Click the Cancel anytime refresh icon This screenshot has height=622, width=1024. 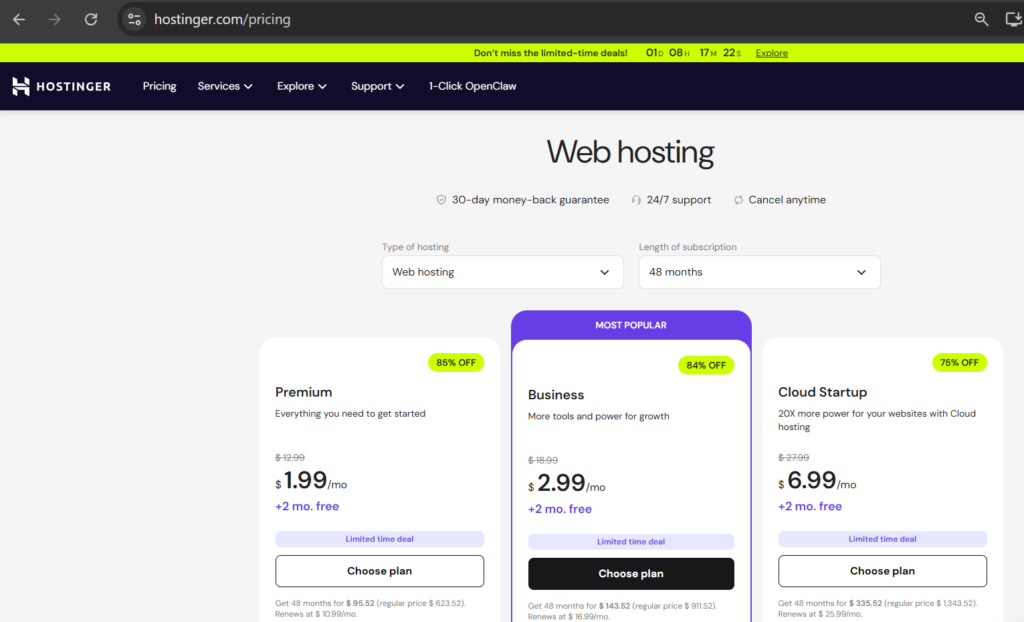coord(738,200)
